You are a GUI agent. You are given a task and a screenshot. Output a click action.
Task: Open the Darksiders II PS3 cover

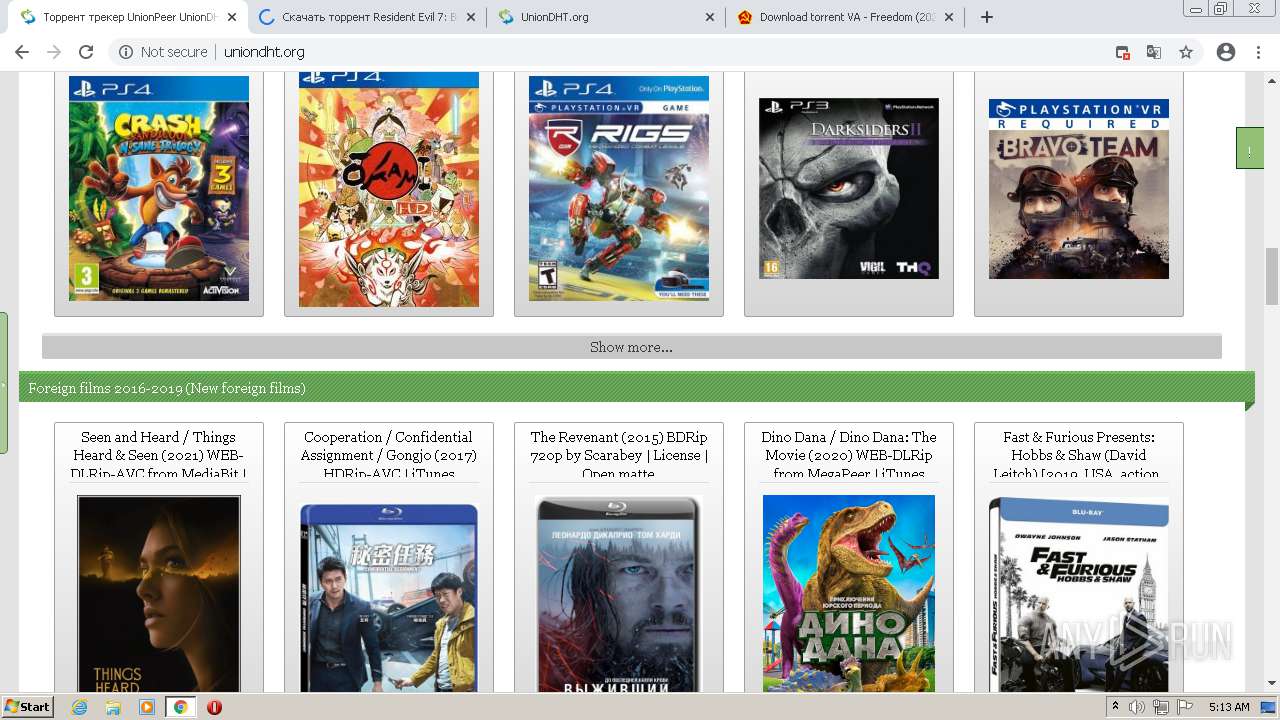tap(849, 188)
